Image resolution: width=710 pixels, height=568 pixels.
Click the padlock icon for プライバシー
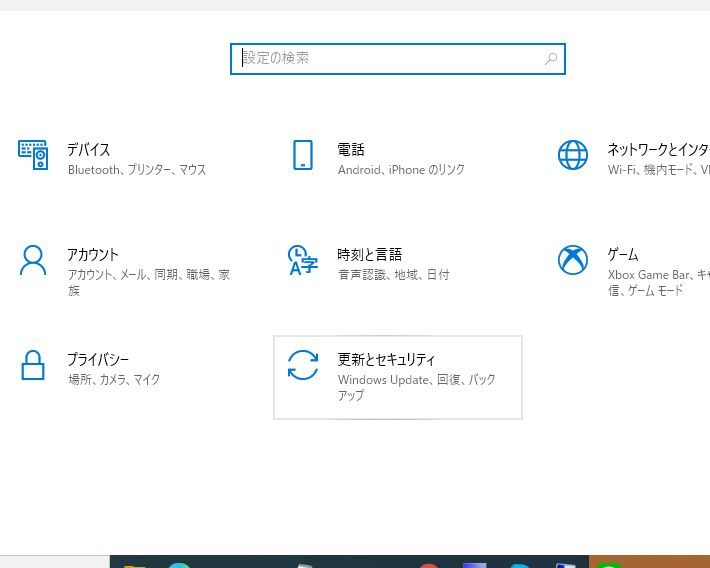[x=33, y=365]
